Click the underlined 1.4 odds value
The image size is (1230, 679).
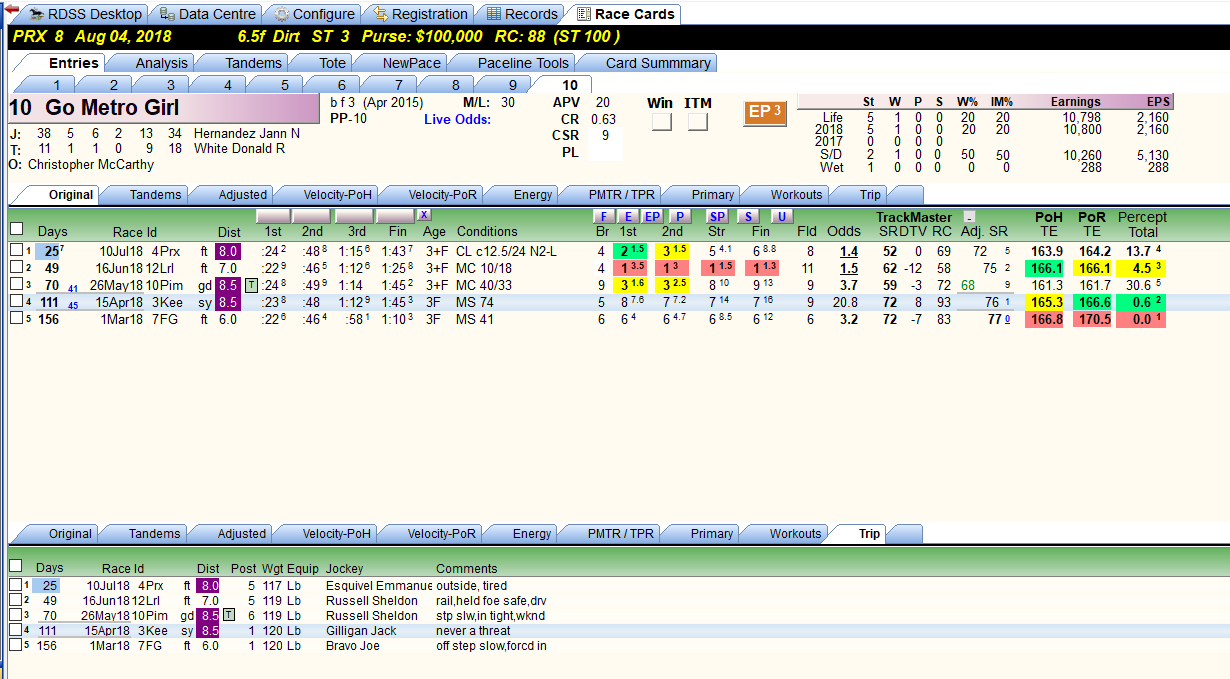[849, 251]
